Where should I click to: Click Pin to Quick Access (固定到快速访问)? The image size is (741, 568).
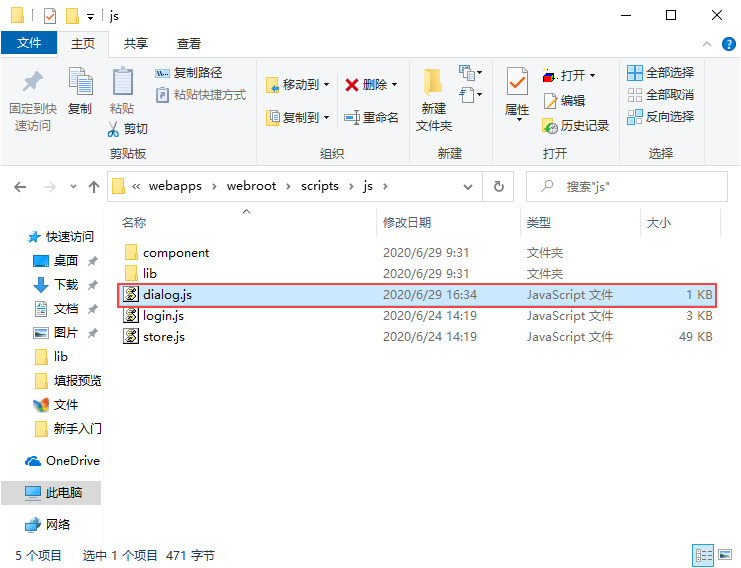point(33,100)
